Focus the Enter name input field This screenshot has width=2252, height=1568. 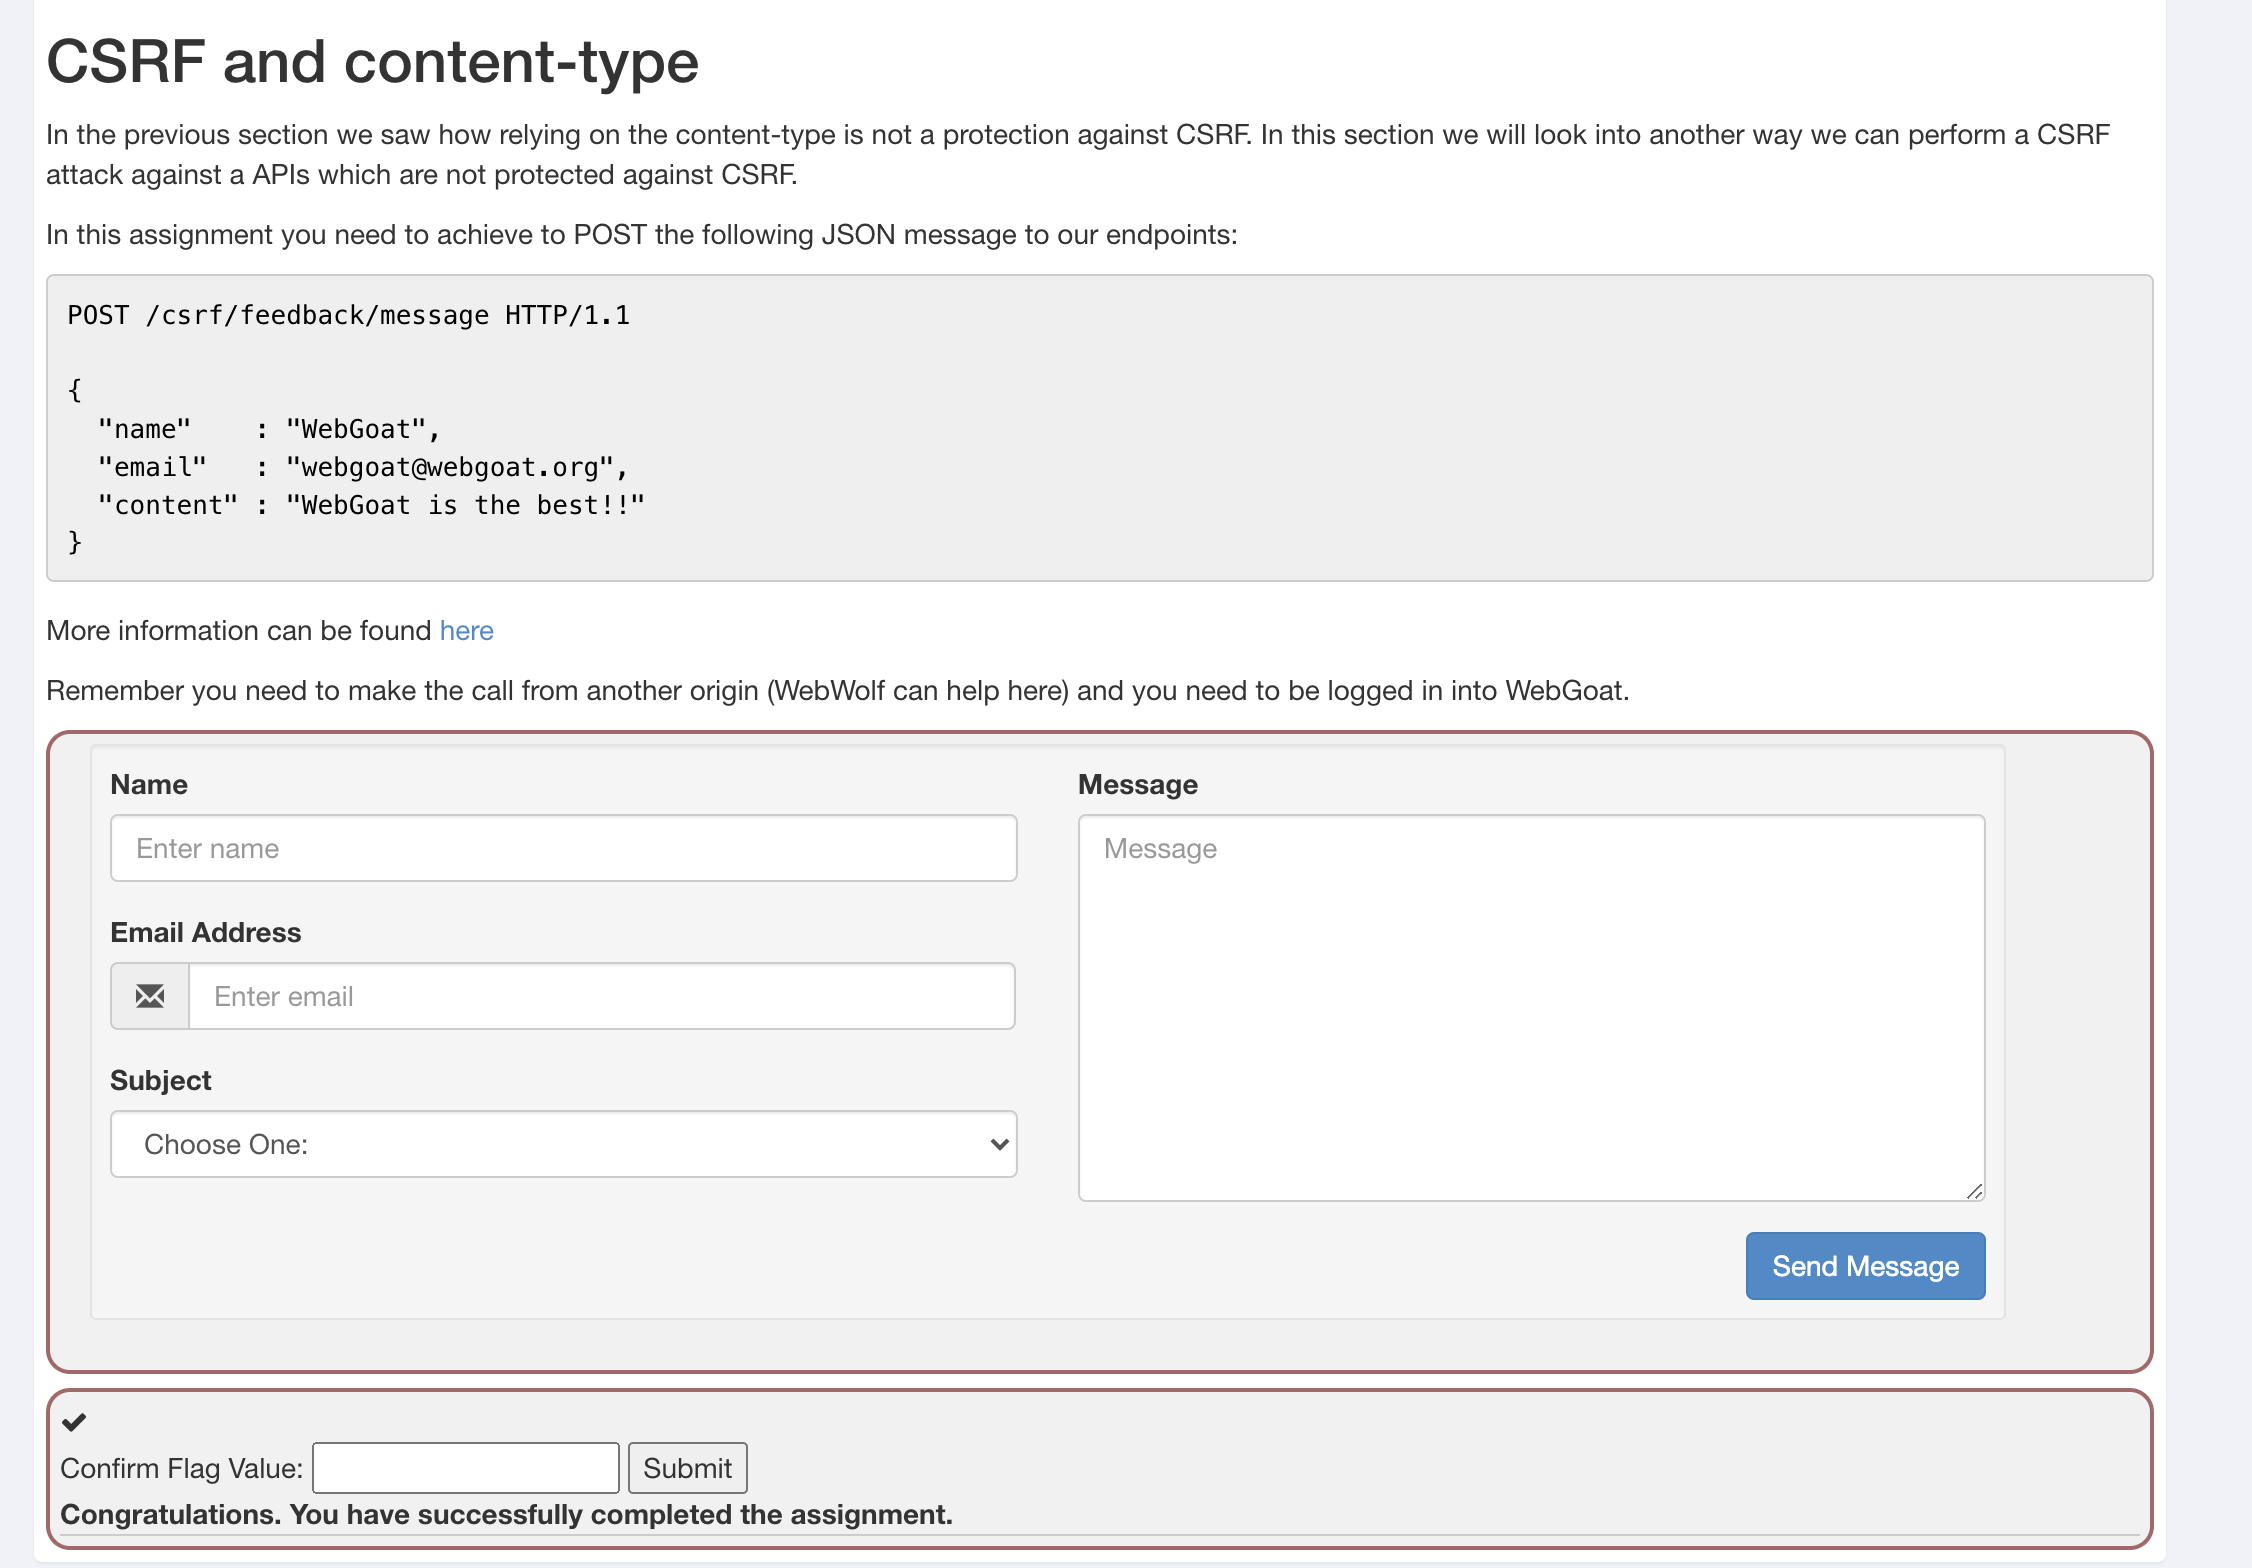click(563, 848)
